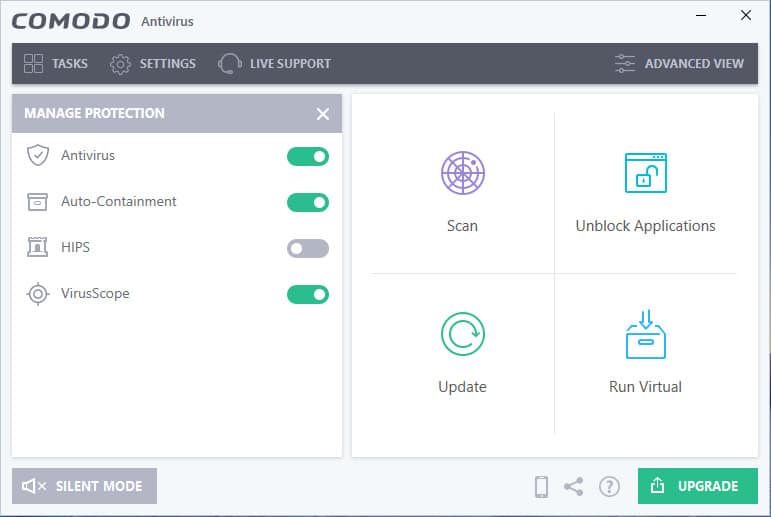Close the Manage Protection panel
771x517 pixels.
323,114
